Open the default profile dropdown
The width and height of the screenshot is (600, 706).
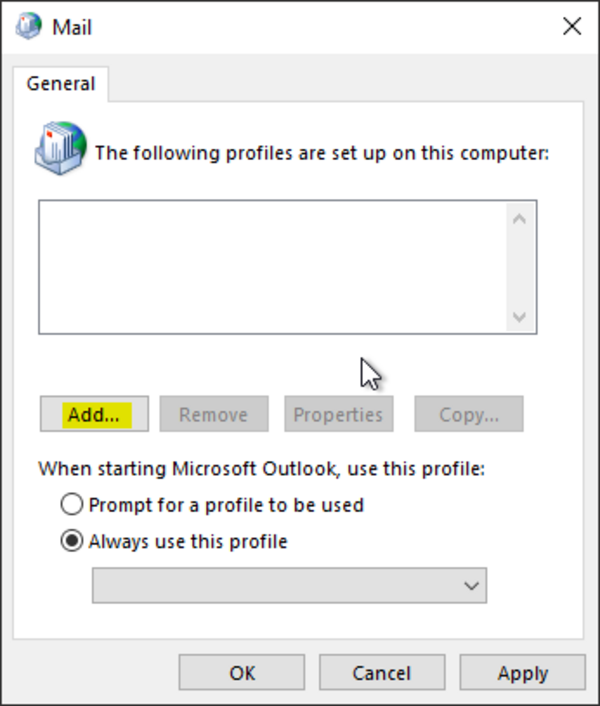tap(289, 585)
